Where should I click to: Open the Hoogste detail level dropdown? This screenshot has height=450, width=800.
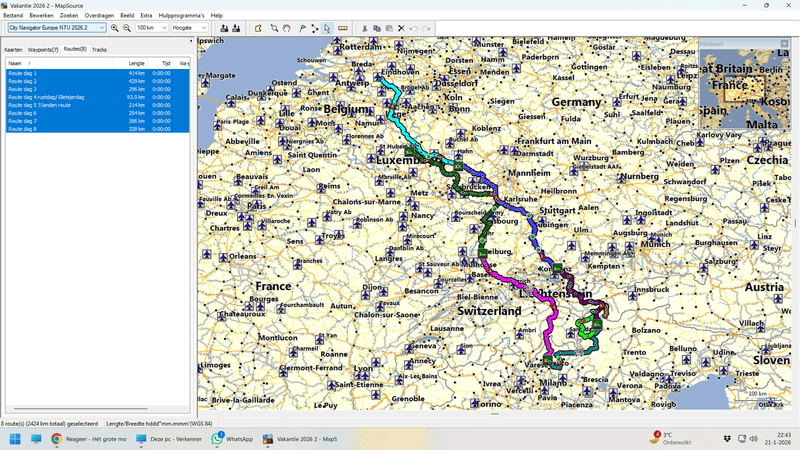click(x=190, y=28)
